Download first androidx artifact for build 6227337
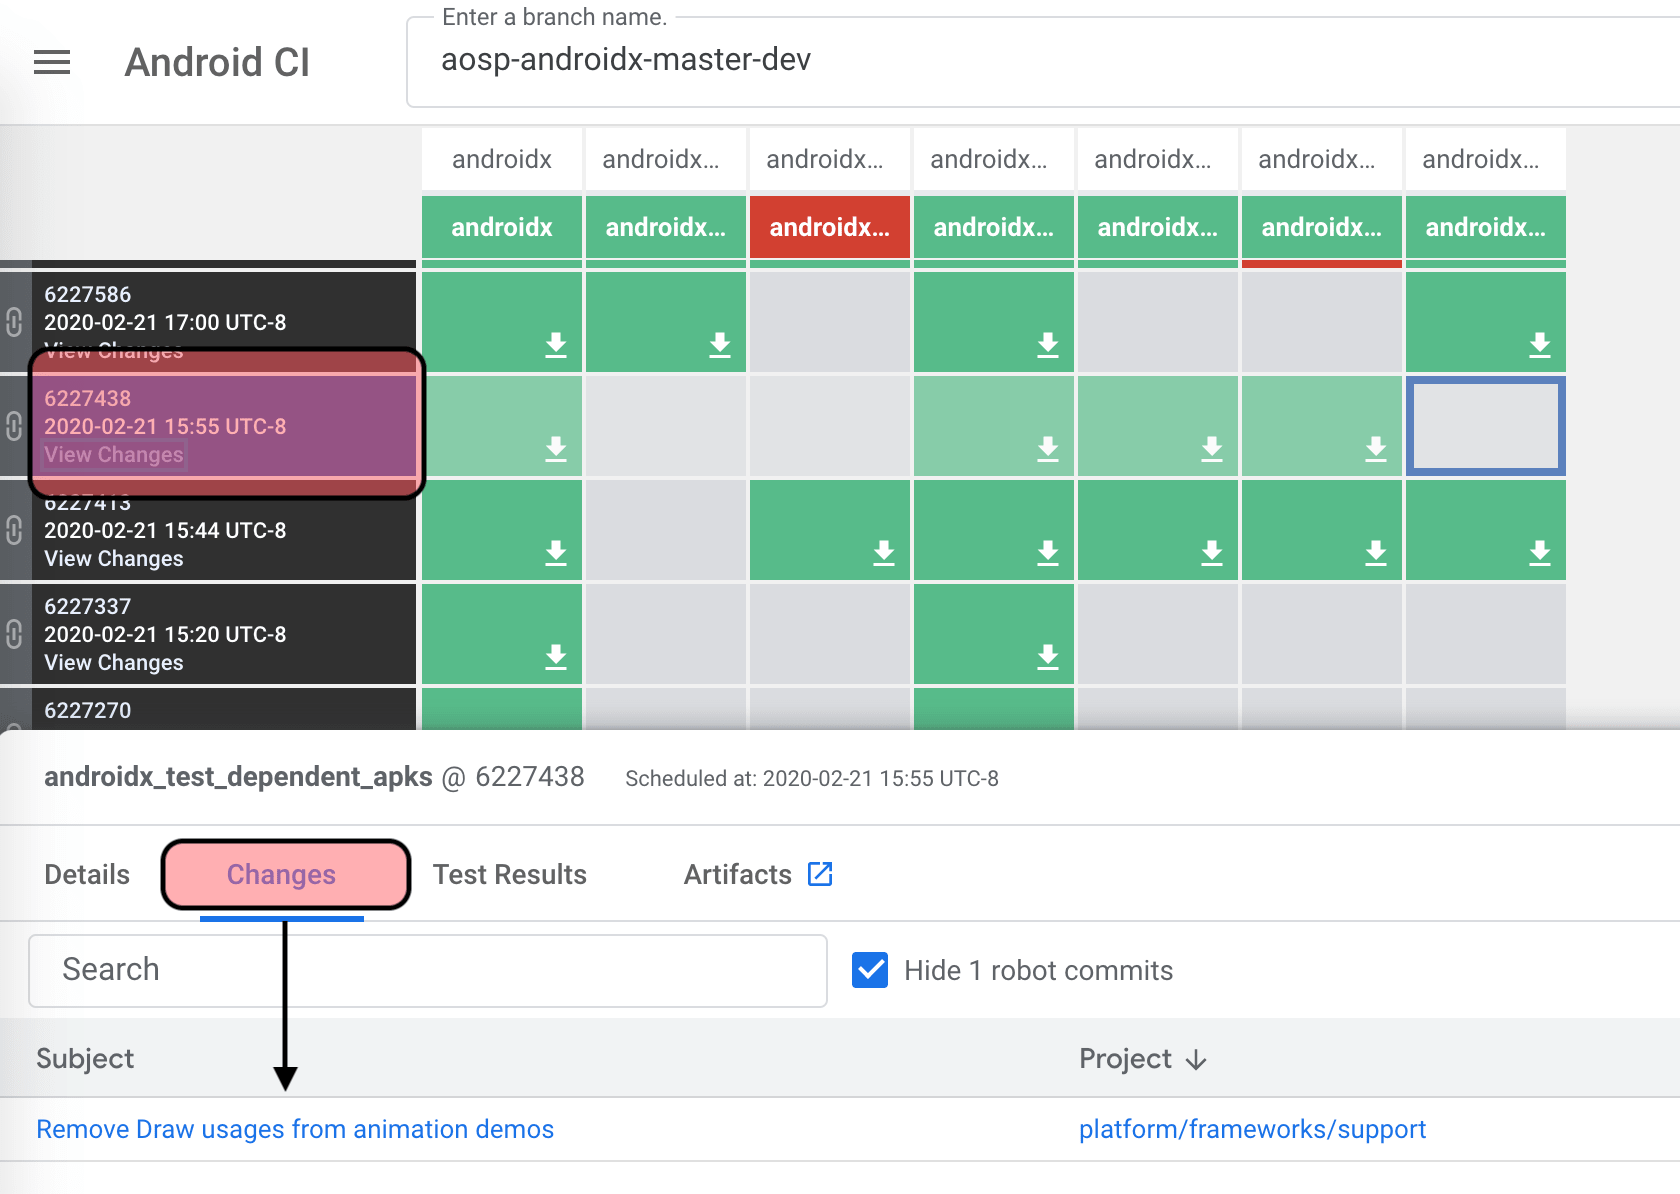The image size is (1680, 1194). point(555,656)
